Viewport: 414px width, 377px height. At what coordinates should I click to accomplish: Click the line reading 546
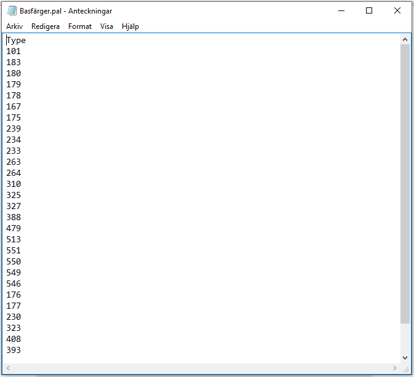[x=13, y=284]
